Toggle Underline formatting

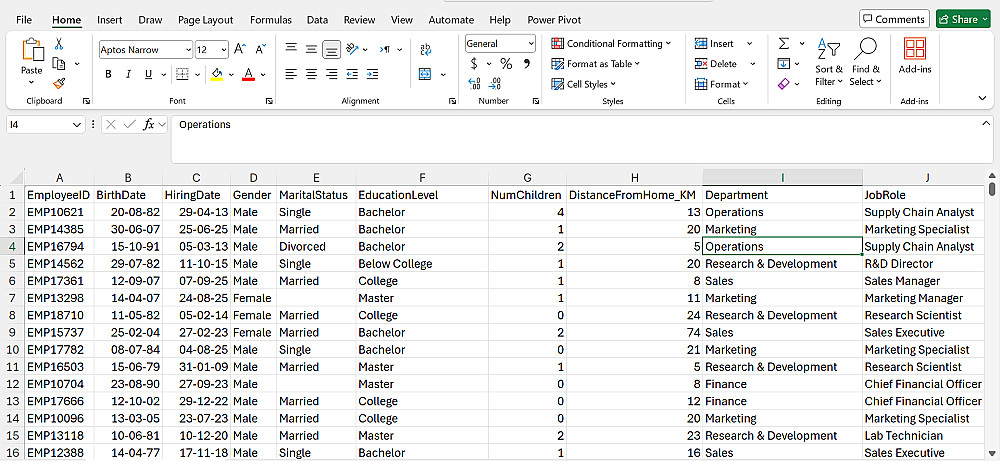[x=148, y=75]
